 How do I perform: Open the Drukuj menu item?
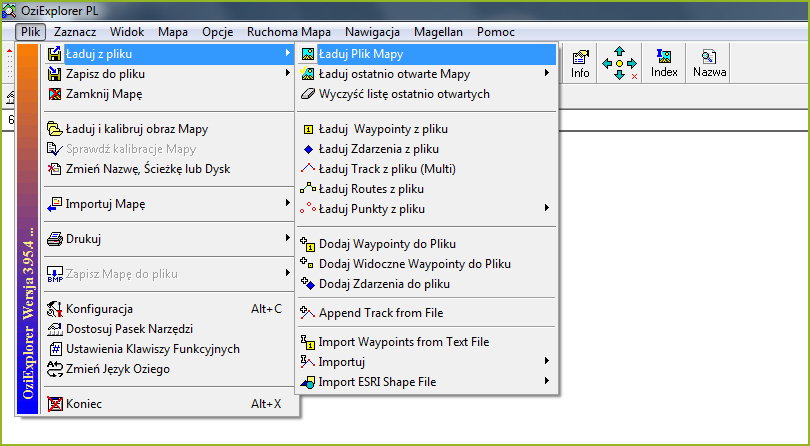point(170,239)
